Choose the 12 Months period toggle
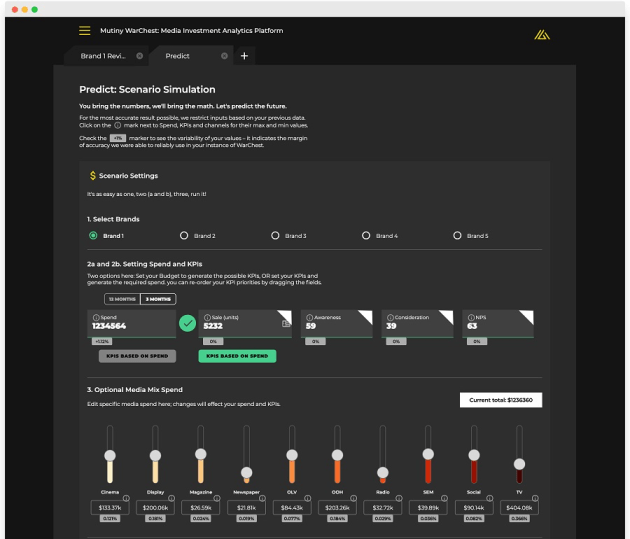The image size is (630, 539). 122,299
